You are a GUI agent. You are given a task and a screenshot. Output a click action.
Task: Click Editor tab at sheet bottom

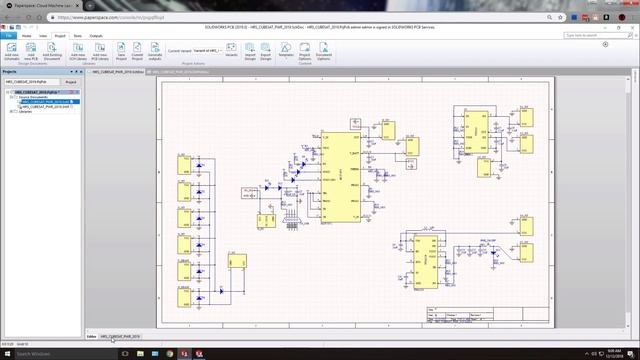[91, 336]
